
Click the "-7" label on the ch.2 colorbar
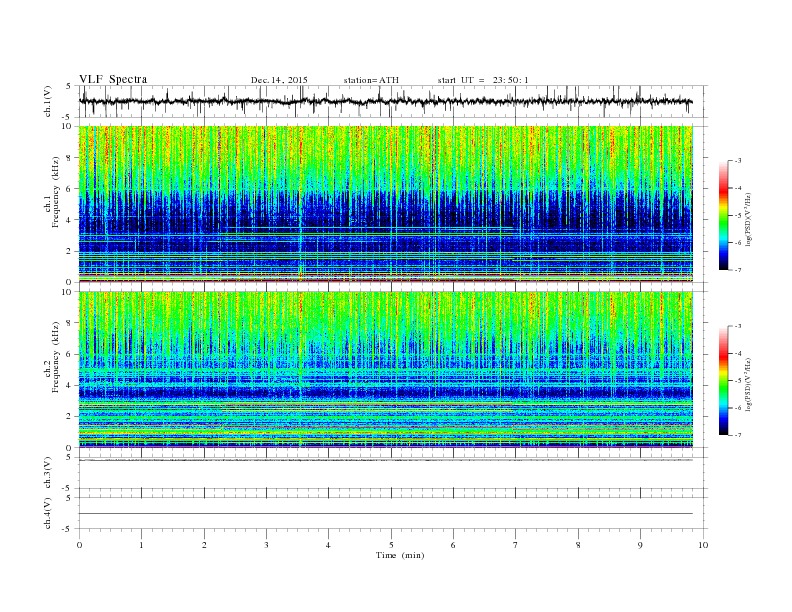(x=737, y=435)
